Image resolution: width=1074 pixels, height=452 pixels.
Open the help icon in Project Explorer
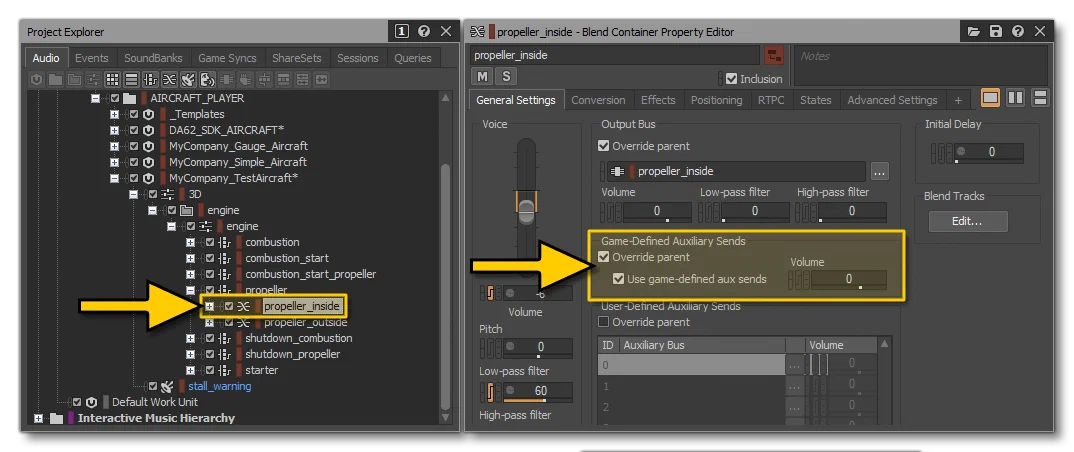(x=424, y=31)
